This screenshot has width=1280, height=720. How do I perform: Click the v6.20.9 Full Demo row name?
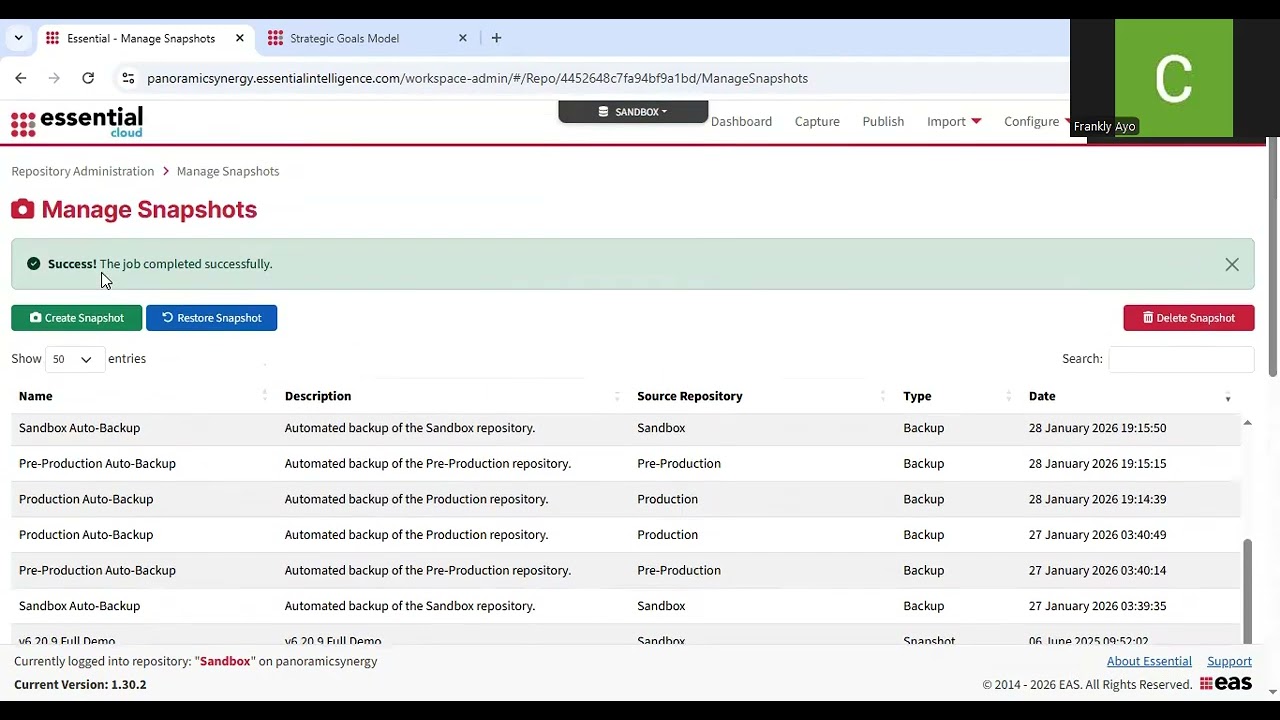pos(67,640)
